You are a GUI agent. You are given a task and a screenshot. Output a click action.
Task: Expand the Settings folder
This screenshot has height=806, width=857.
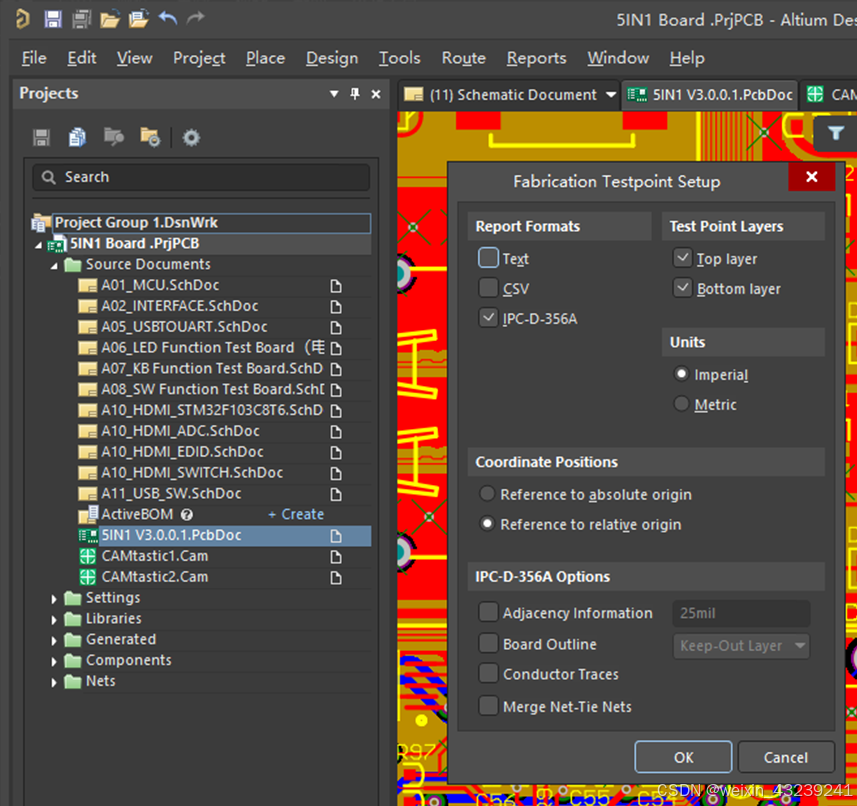click(x=54, y=599)
